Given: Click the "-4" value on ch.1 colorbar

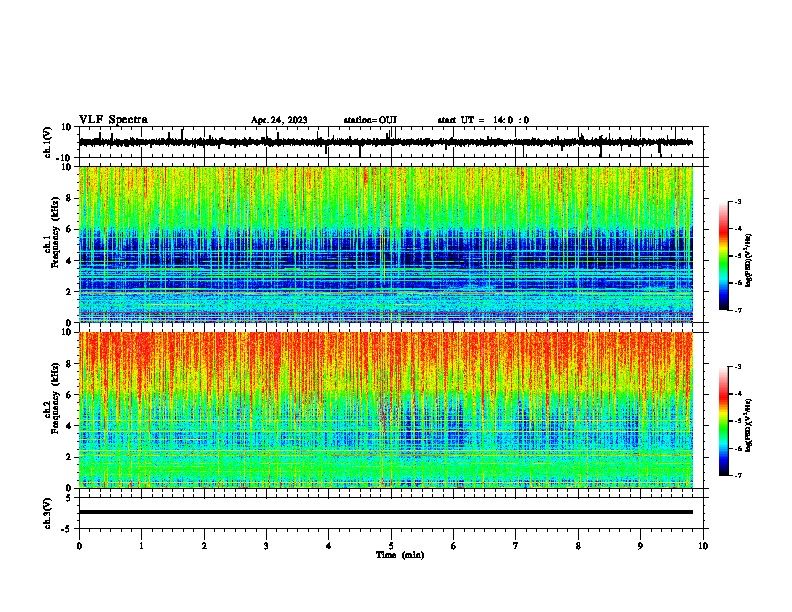Looking at the screenshot, I should click(737, 229).
